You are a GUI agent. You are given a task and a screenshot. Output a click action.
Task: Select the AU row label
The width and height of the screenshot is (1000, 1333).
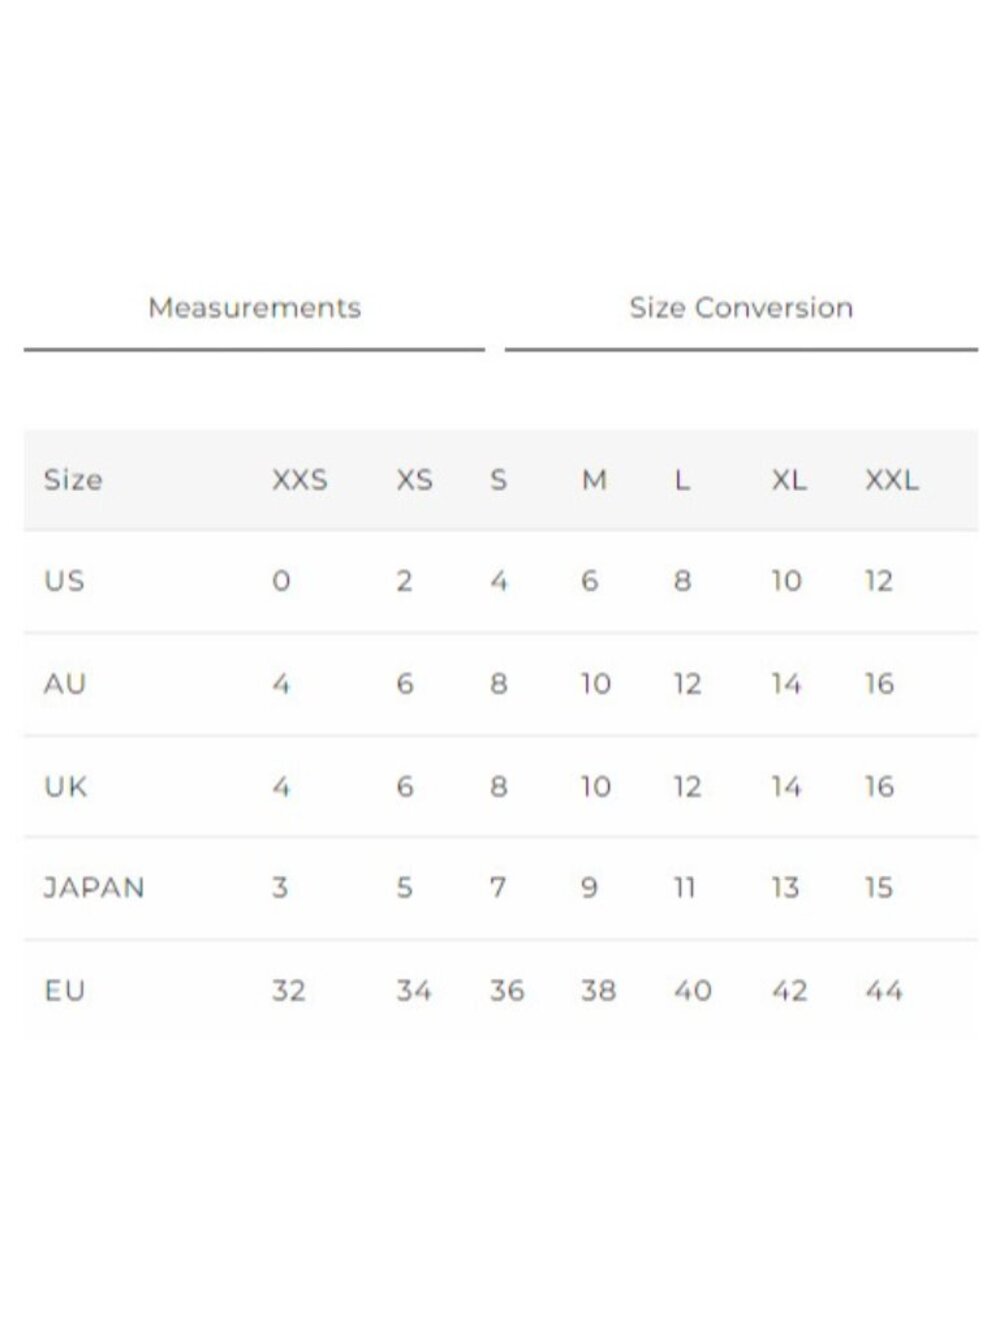[65, 684]
